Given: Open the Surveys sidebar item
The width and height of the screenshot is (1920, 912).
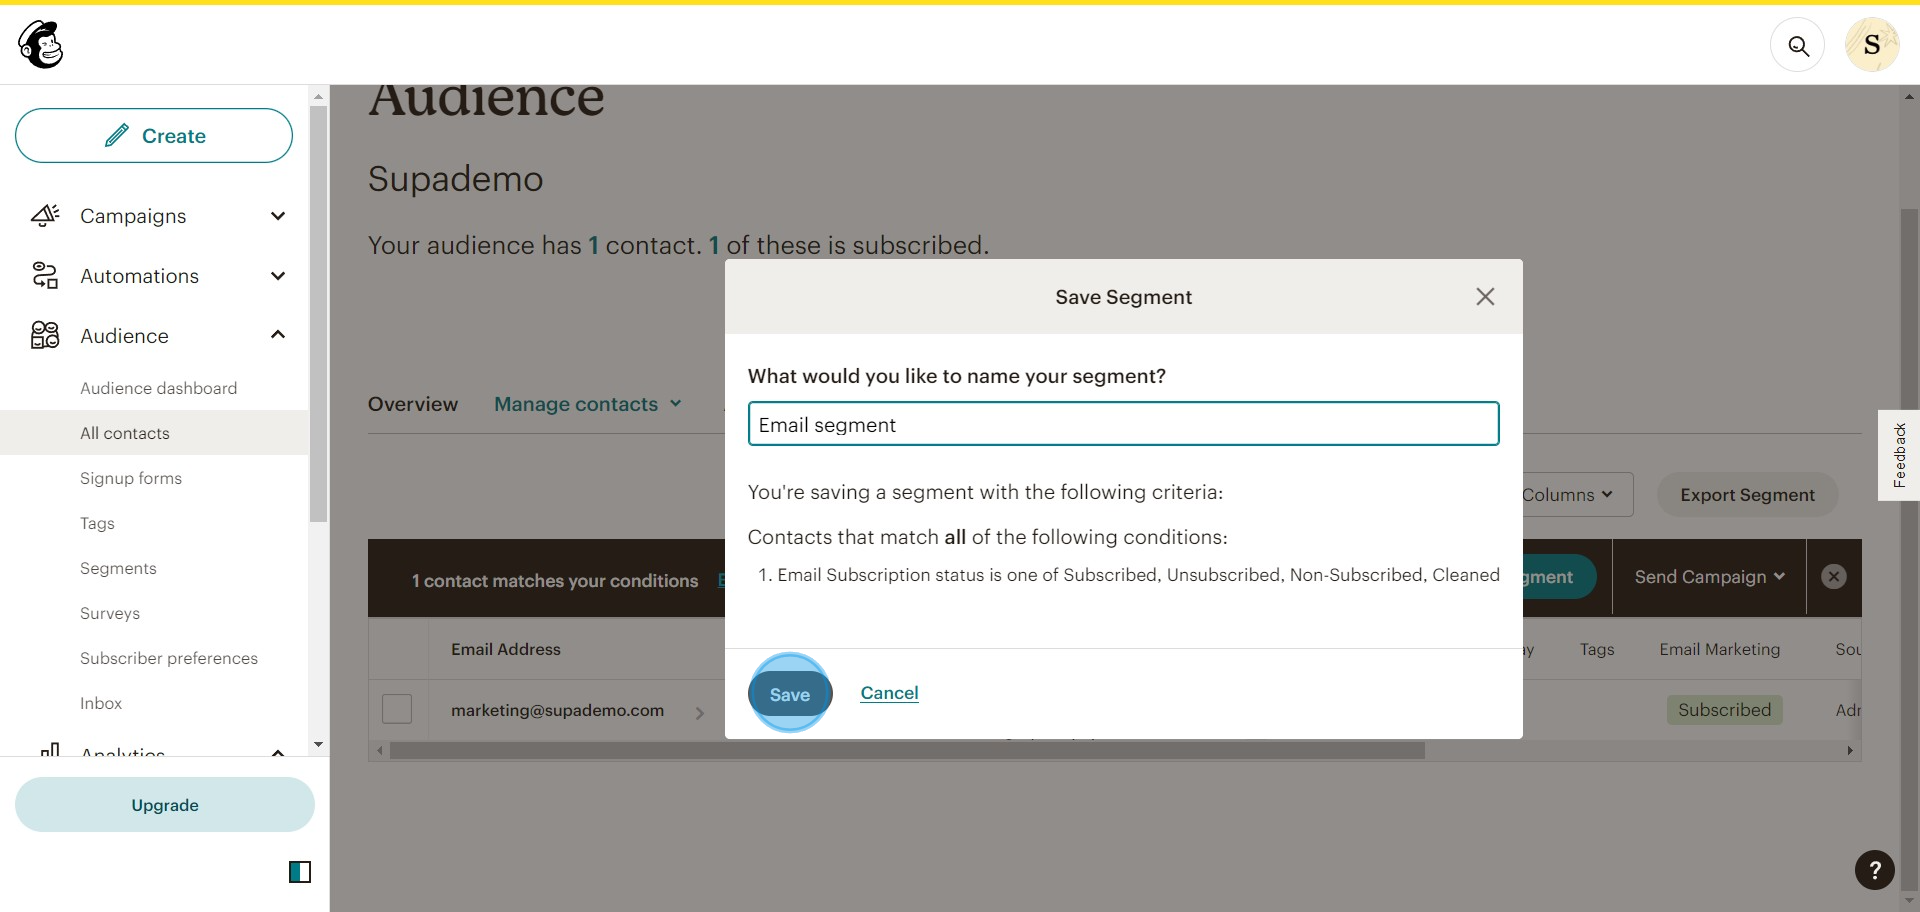Looking at the screenshot, I should point(110,613).
